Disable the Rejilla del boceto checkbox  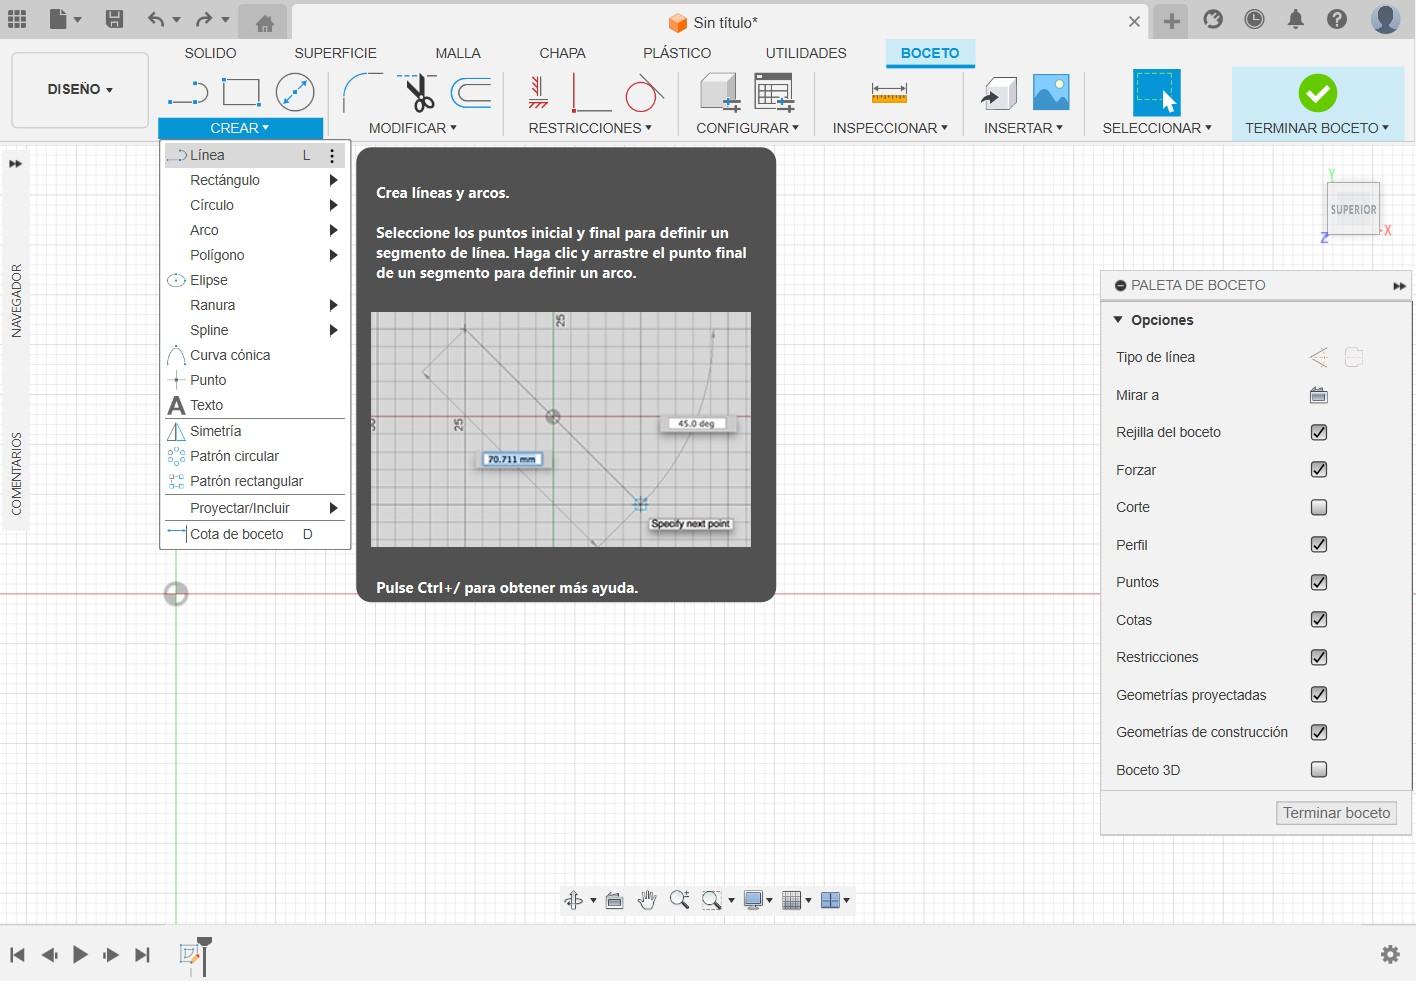point(1318,432)
